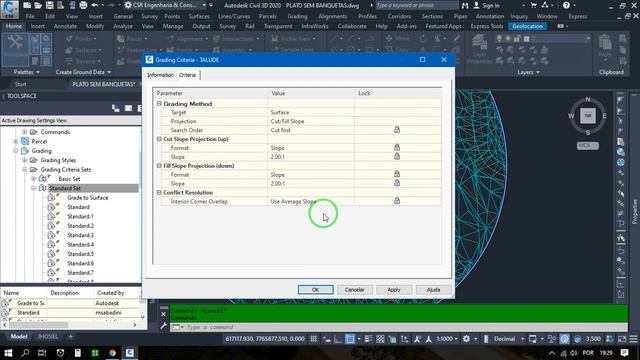Expand the Commands tree node
Viewport: 640px width, 360px height.
point(24,132)
